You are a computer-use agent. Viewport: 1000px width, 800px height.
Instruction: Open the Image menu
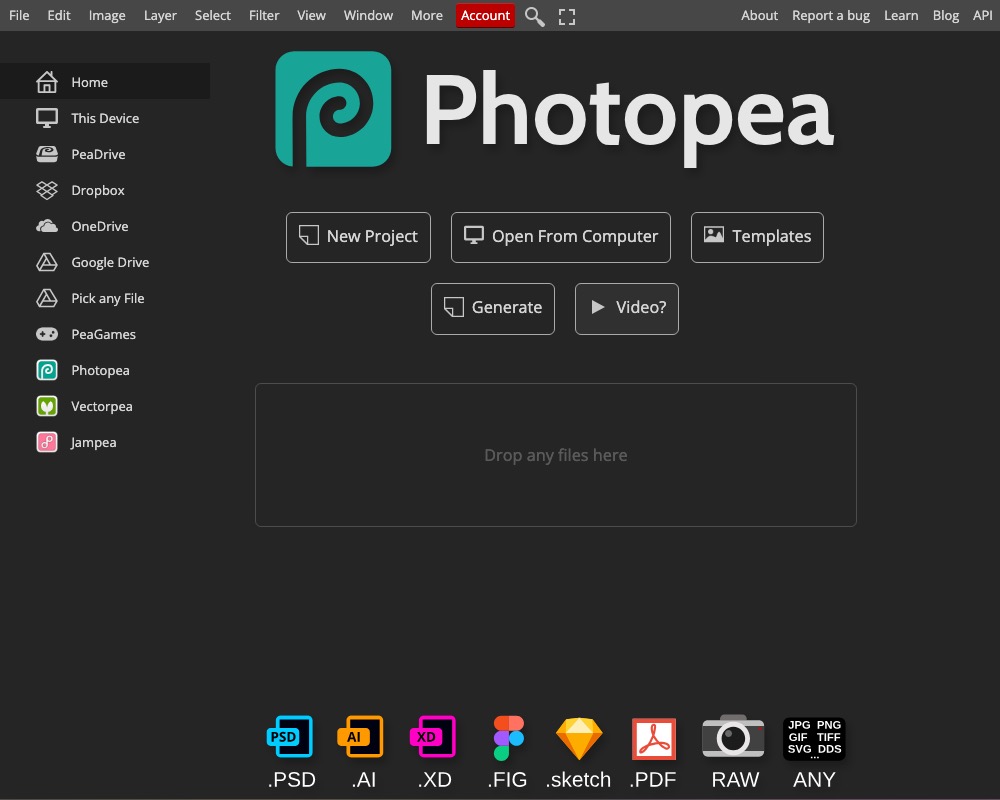point(107,15)
